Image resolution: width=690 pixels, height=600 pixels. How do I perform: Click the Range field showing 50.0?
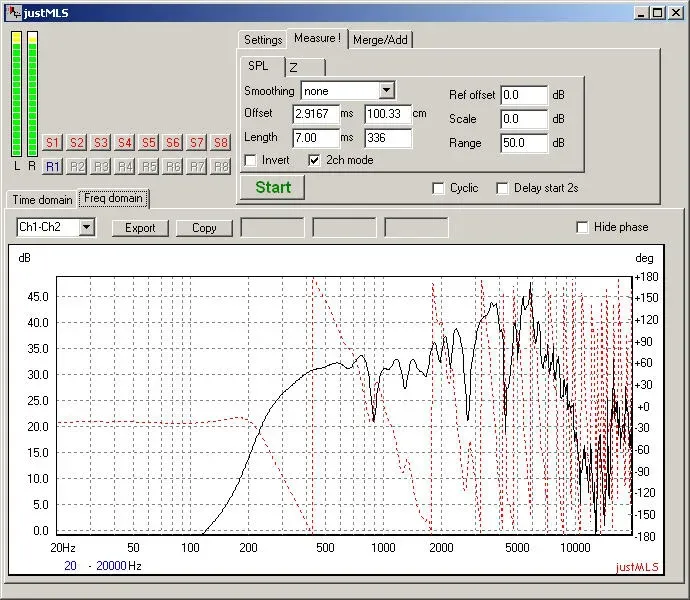click(x=524, y=143)
